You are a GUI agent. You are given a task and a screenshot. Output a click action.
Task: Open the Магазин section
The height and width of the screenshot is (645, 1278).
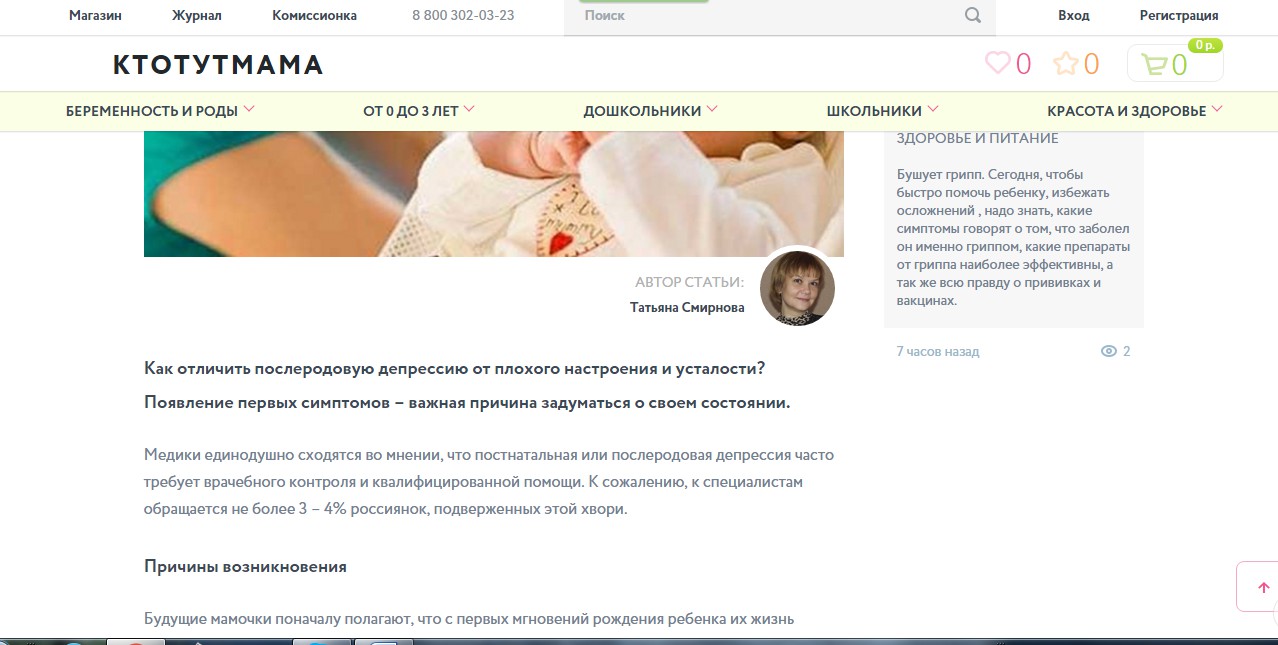pyautogui.click(x=95, y=16)
